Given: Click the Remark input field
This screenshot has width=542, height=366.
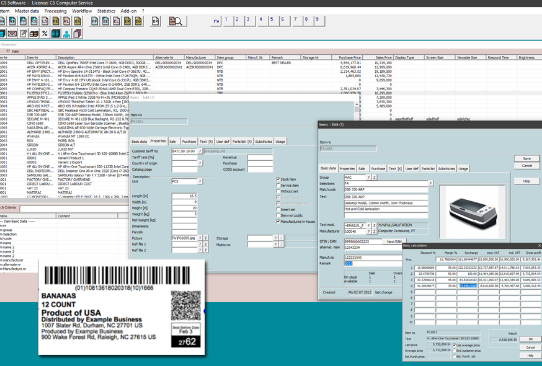Looking at the screenshot, I should [x=373, y=263].
